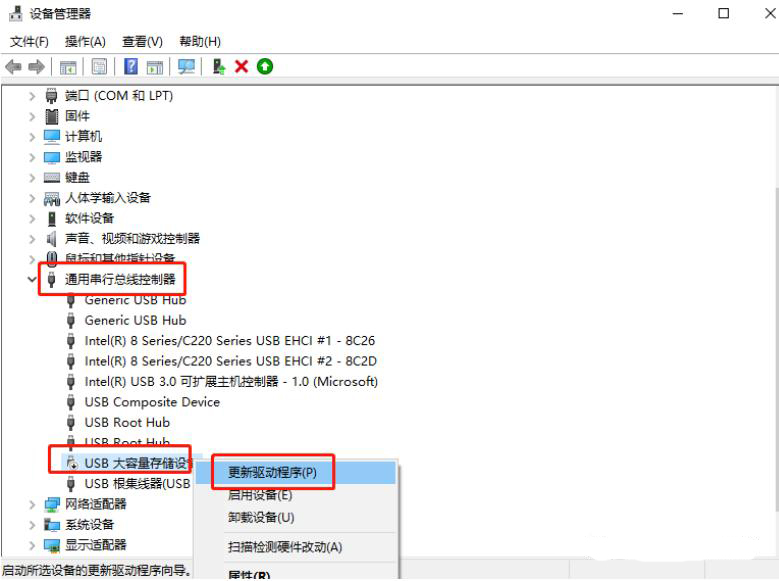Viewport: 779px width, 581px height.
Task: Click the Back arrow toolbar icon
Action: click(x=13, y=67)
